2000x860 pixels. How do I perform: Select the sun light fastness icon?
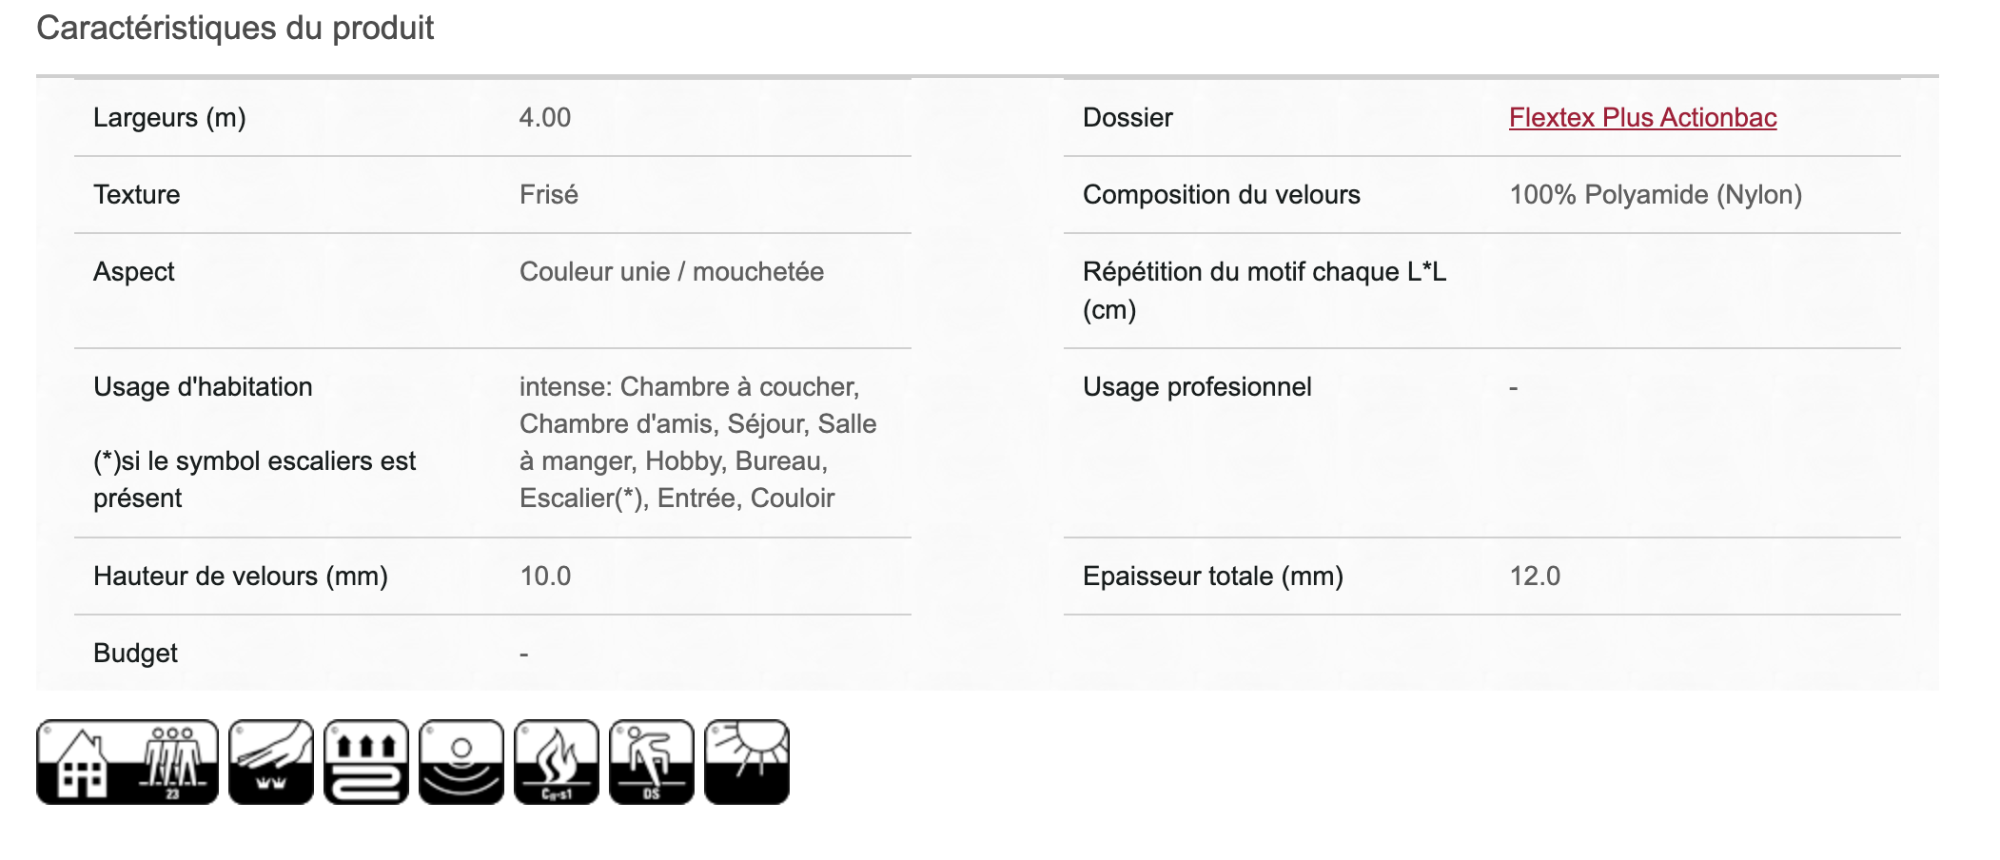click(x=747, y=762)
